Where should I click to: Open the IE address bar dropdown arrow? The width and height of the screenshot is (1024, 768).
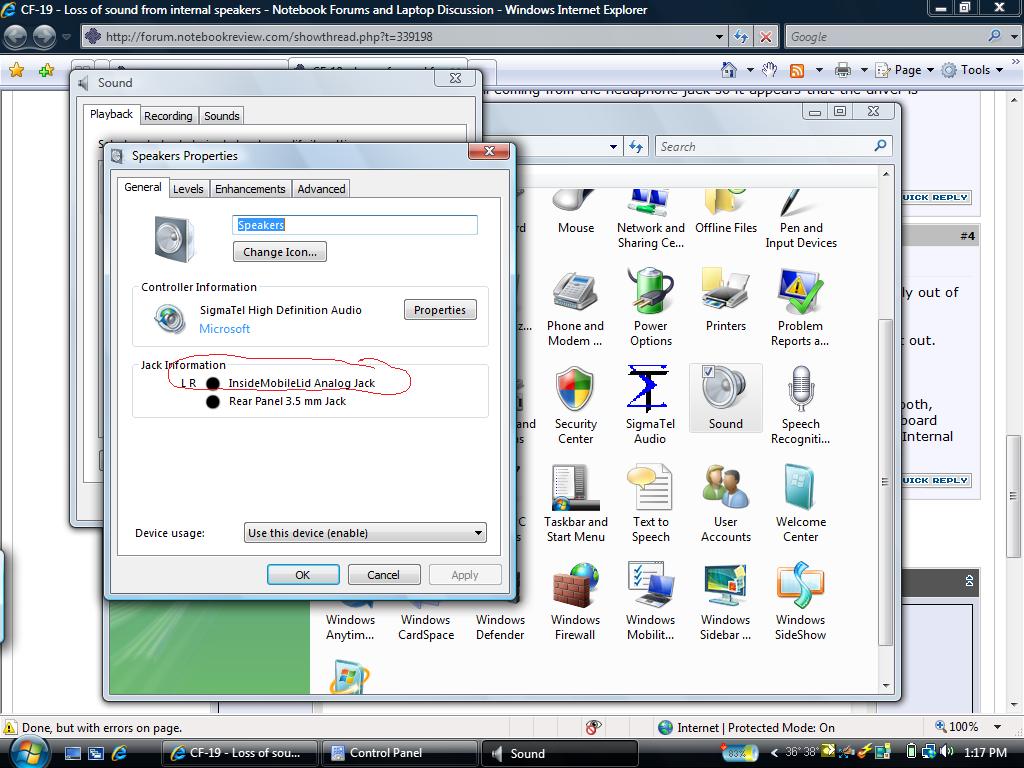point(719,37)
